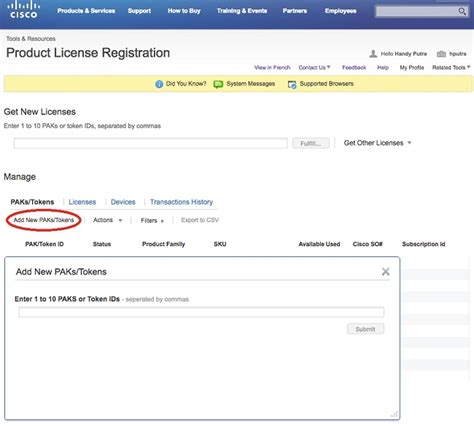Click the Feedback link
Viewport: 474px width, 426px height.
[354, 68]
